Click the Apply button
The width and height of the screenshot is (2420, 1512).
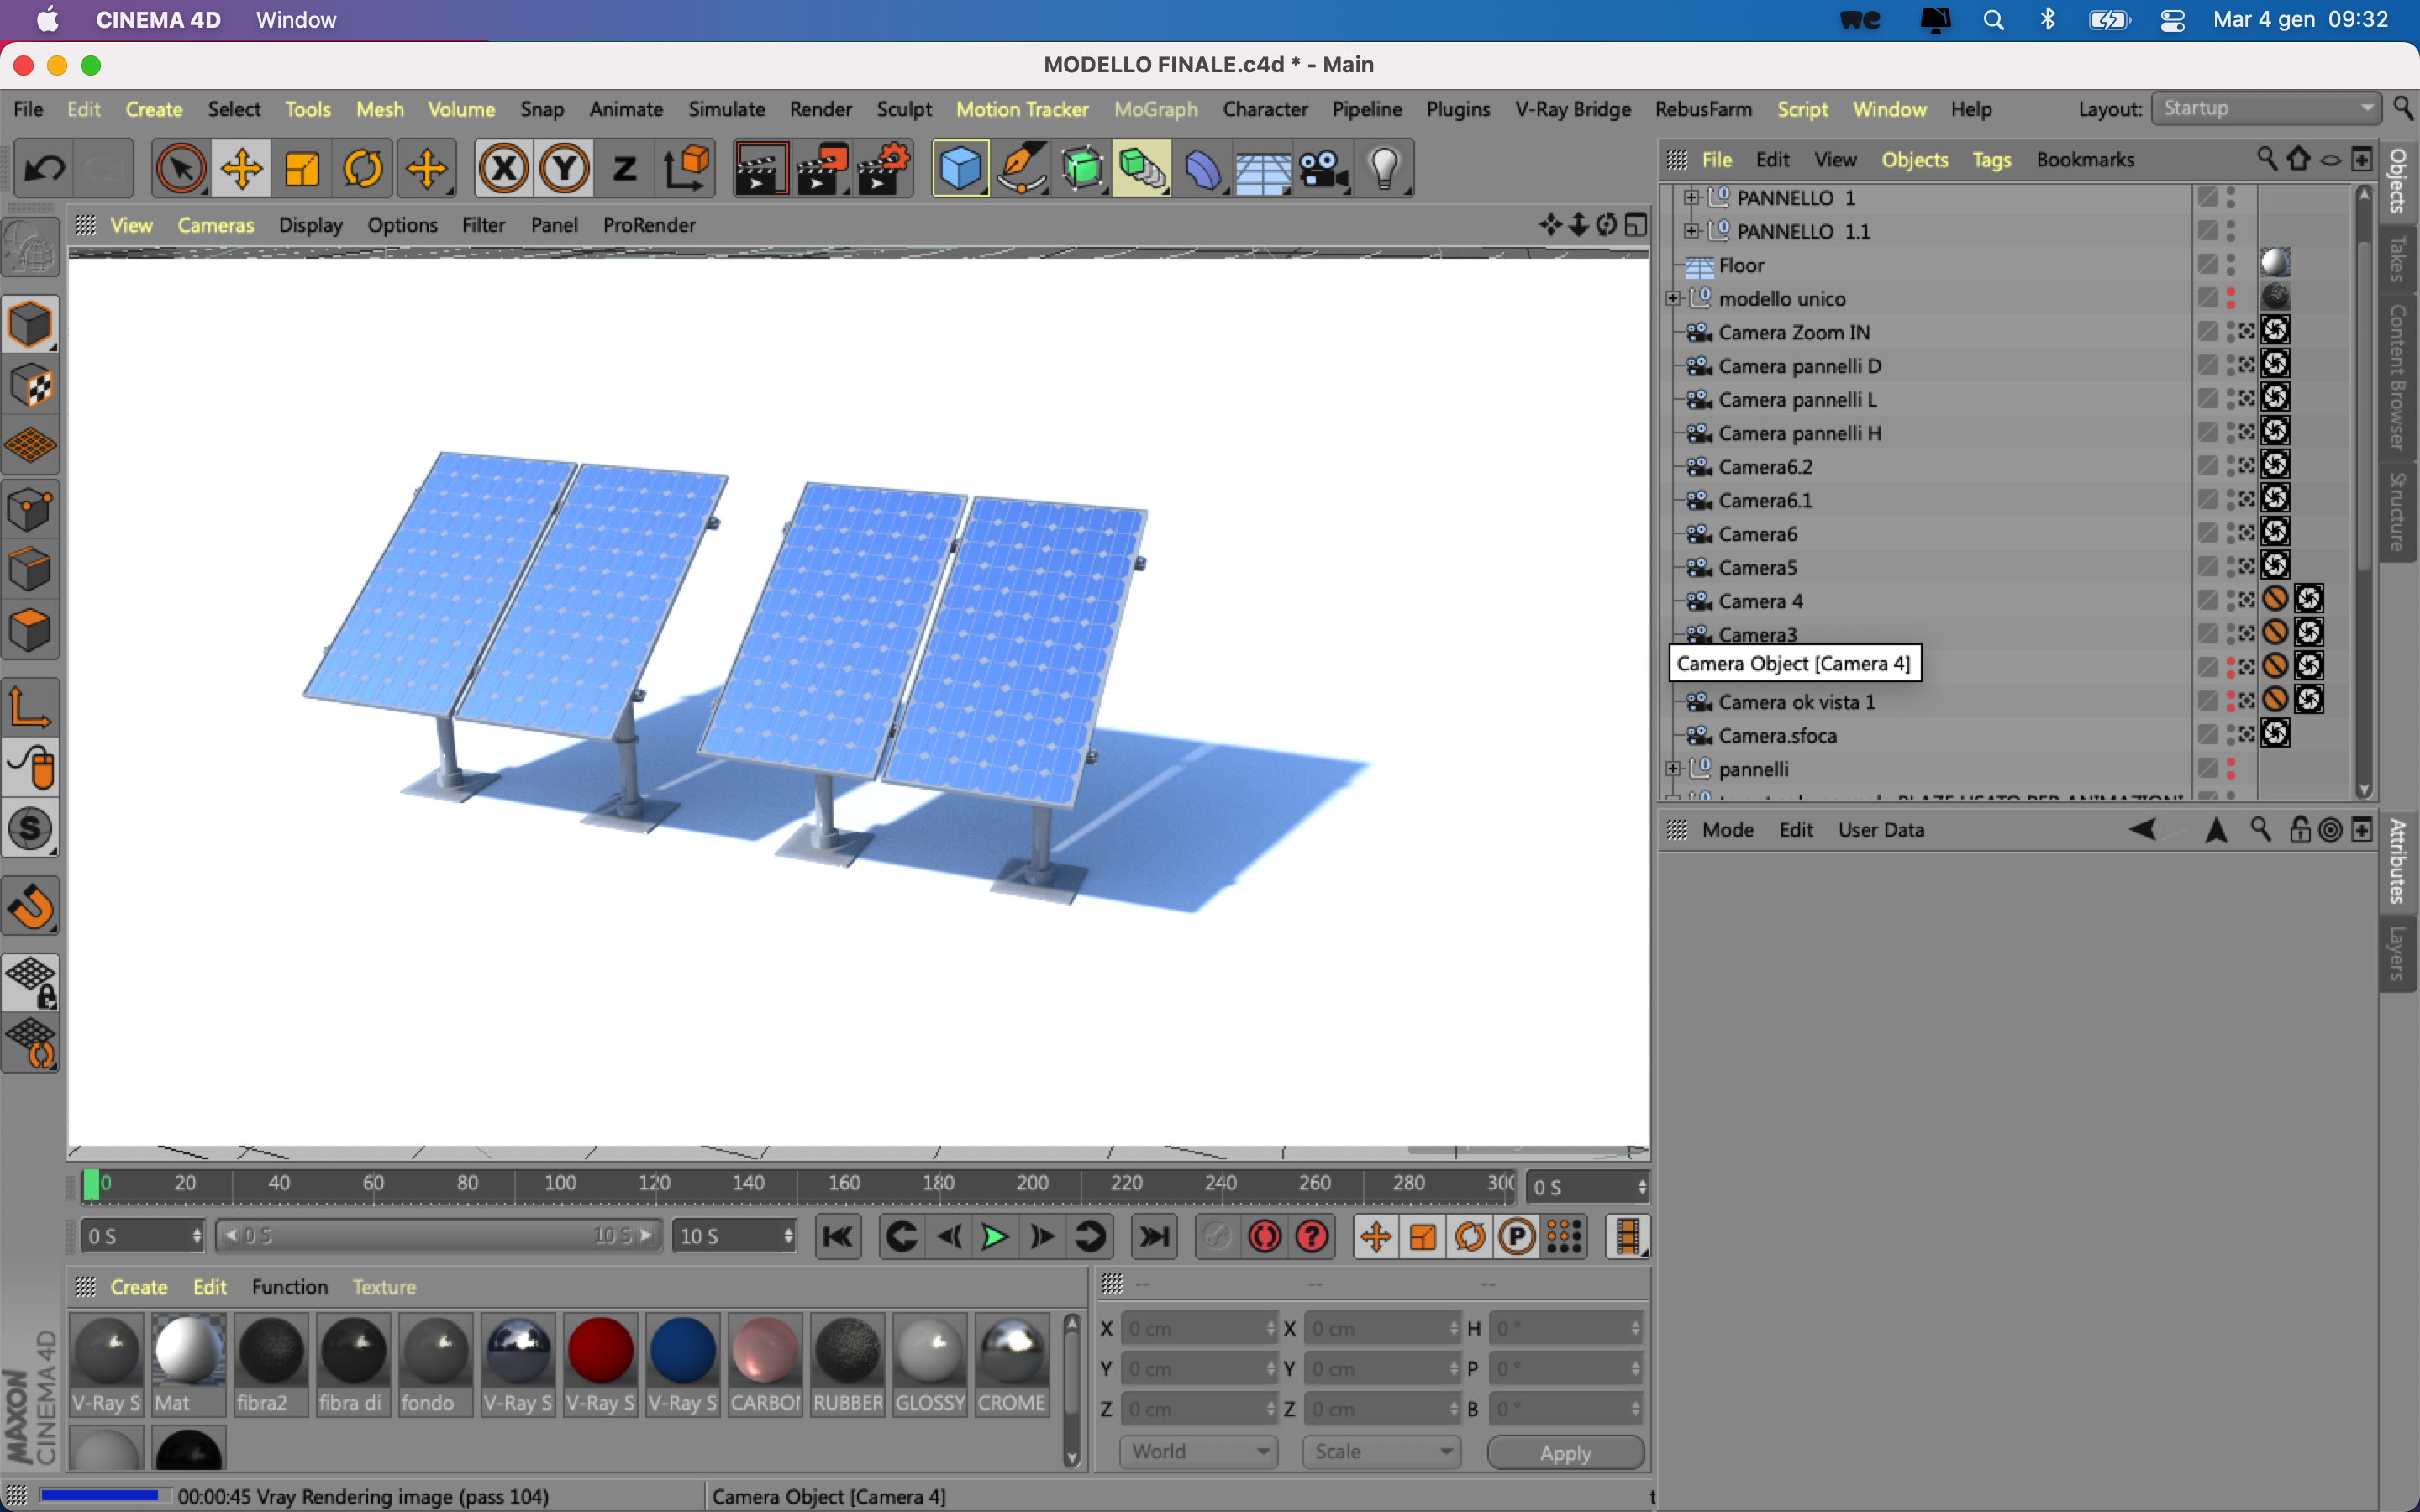(x=1564, y=1452)
